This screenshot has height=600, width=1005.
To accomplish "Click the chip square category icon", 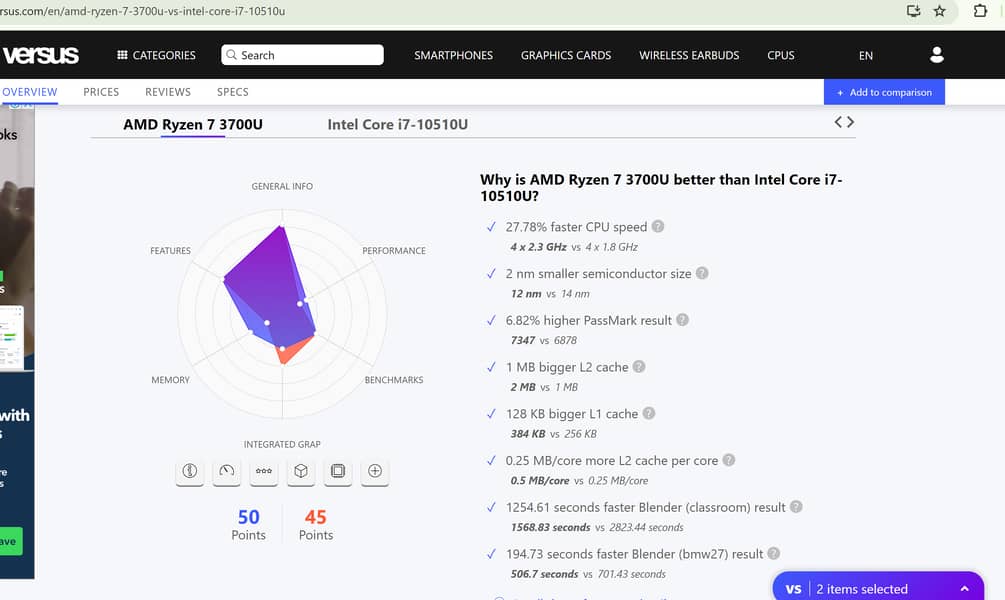I will (x=338, y=471).
